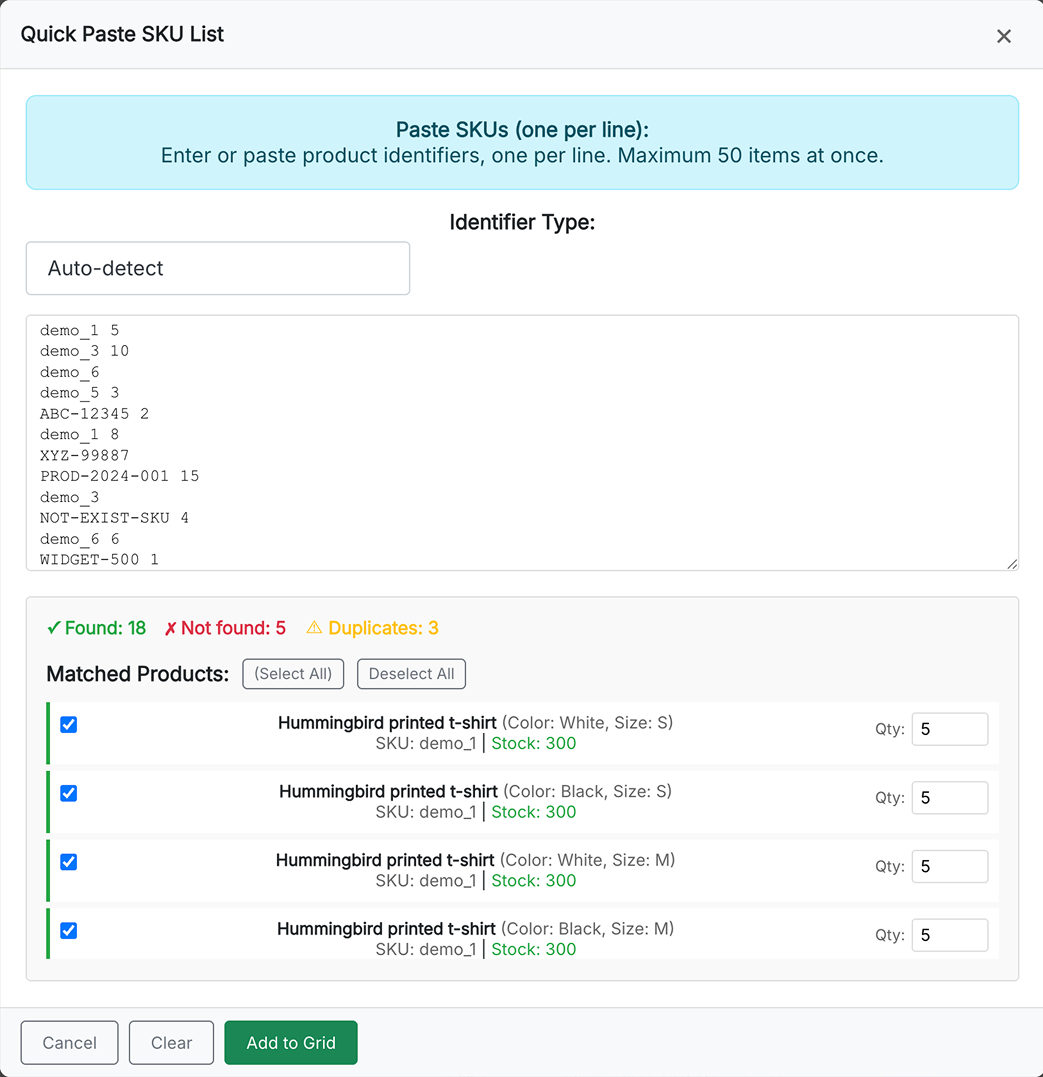Click the 'Found: 18' status text

coord(96,628)
